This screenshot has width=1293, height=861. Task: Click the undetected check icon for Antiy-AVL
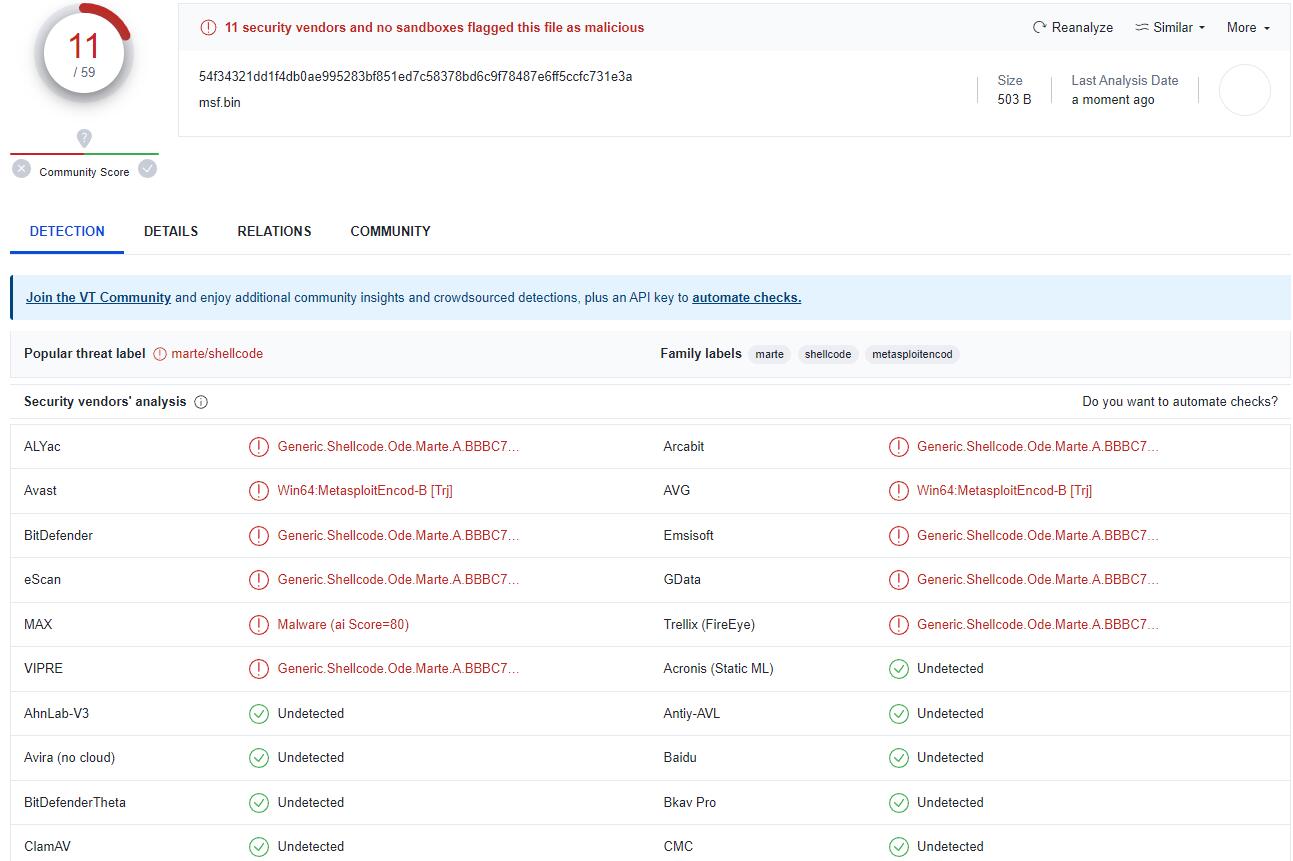(899, 714)
